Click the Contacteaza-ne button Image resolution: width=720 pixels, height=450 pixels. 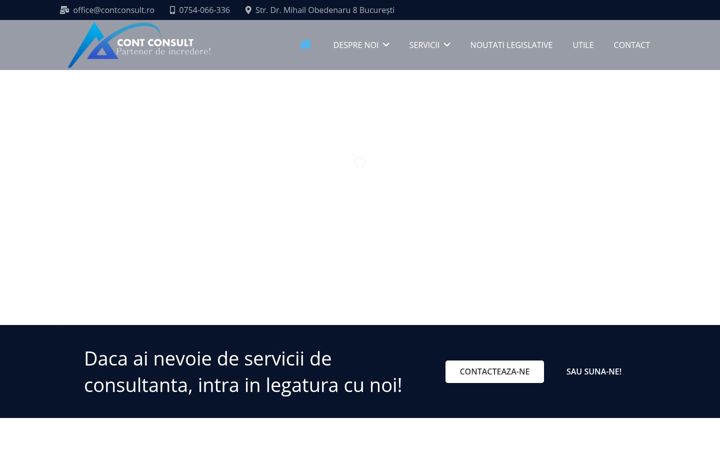495,371
